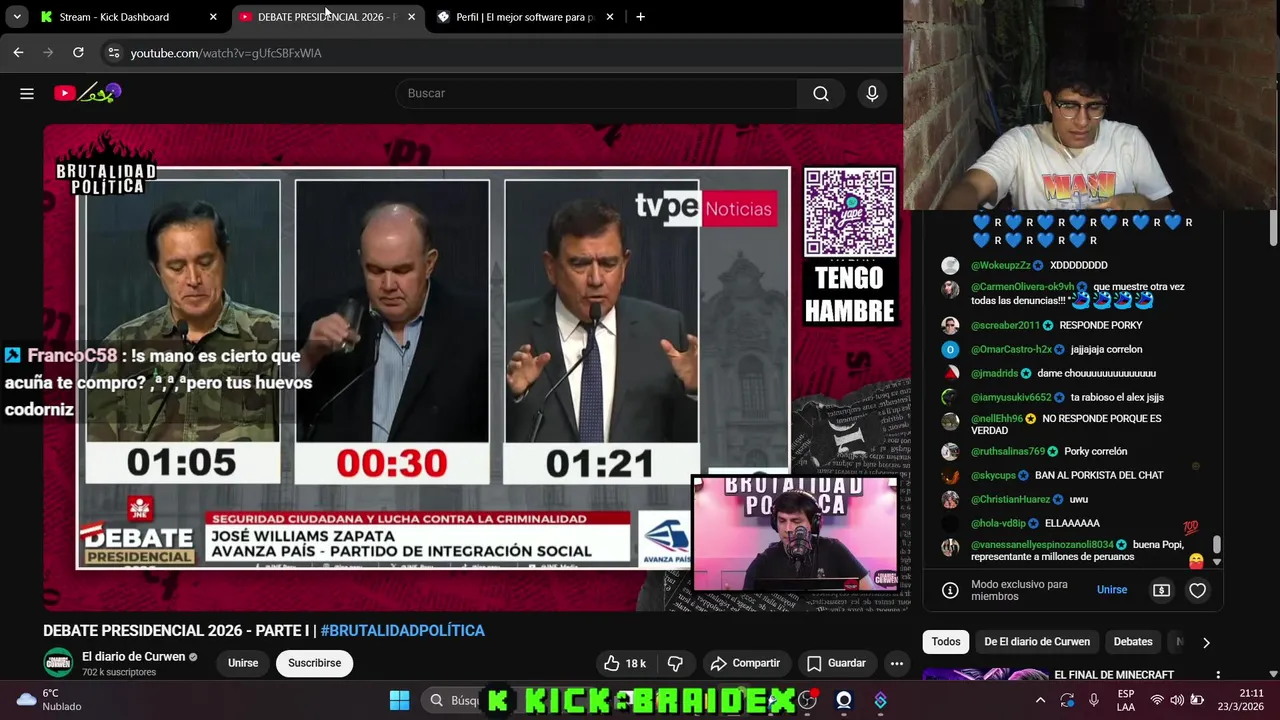This screenshot has height=720, width=1280.
Task: Click @skycups chat username
Action: (993, 475)
